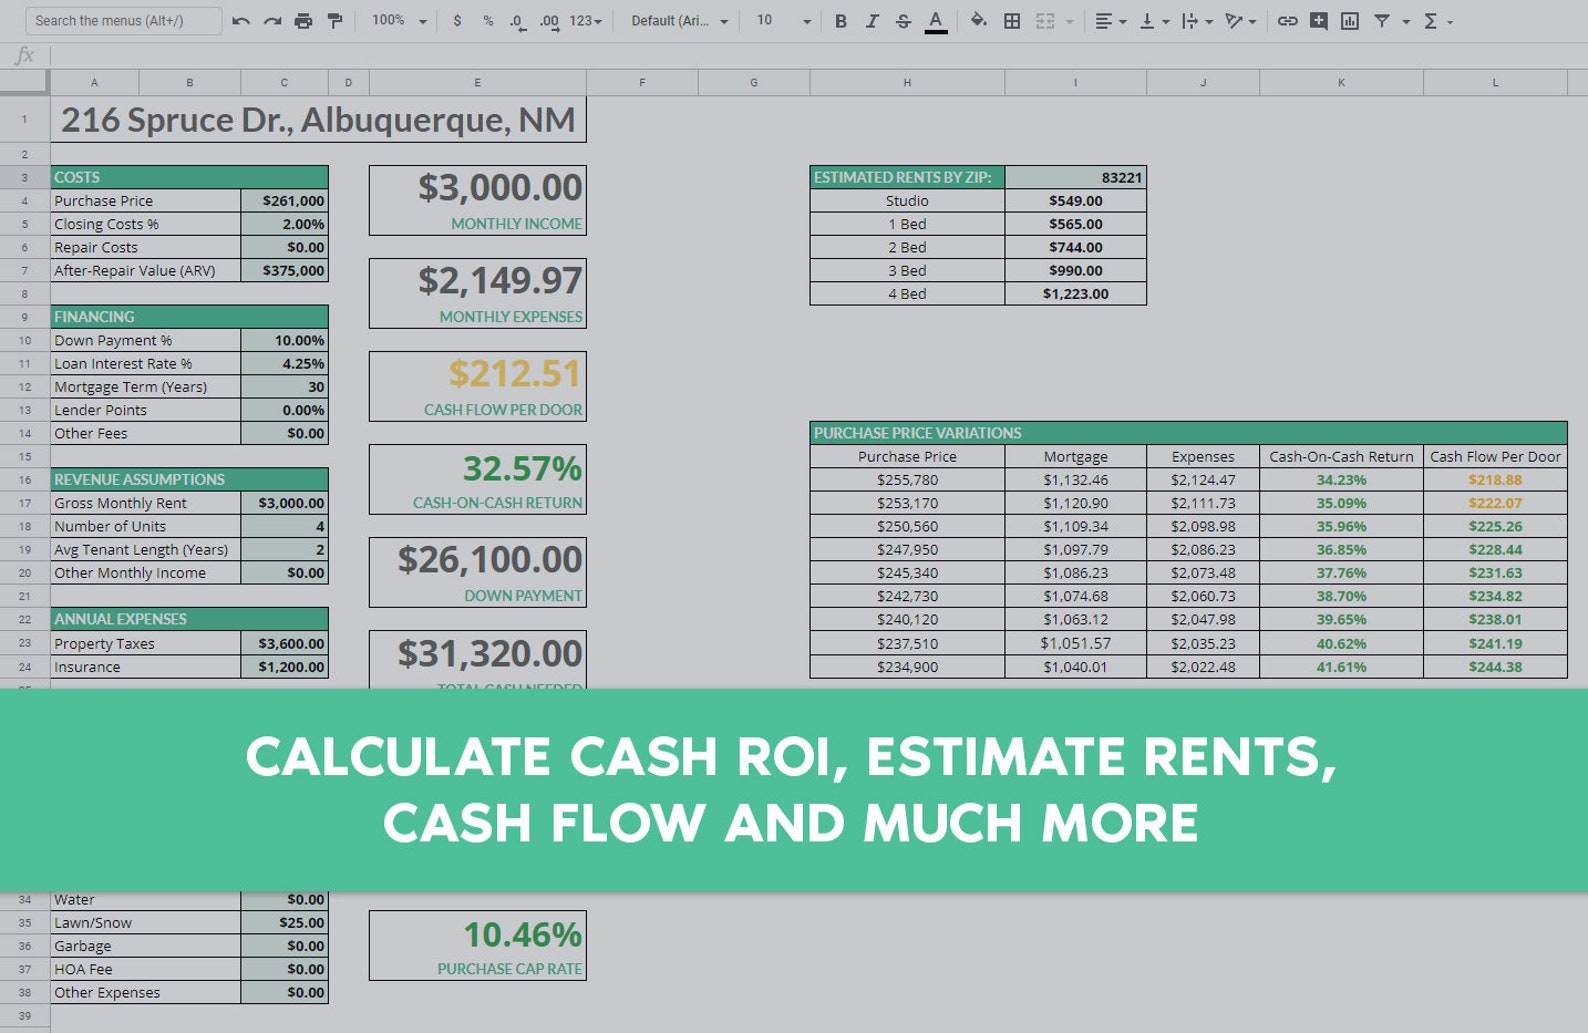
Task: Insert a chart using the chart icon
Action: [1350, 21]
